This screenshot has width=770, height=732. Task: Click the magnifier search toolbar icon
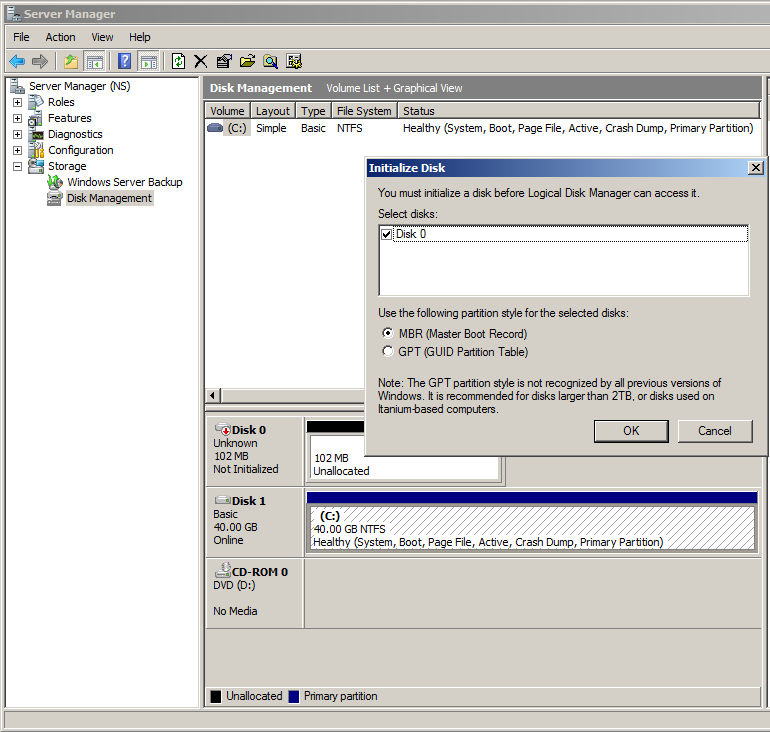click(270, 61)
